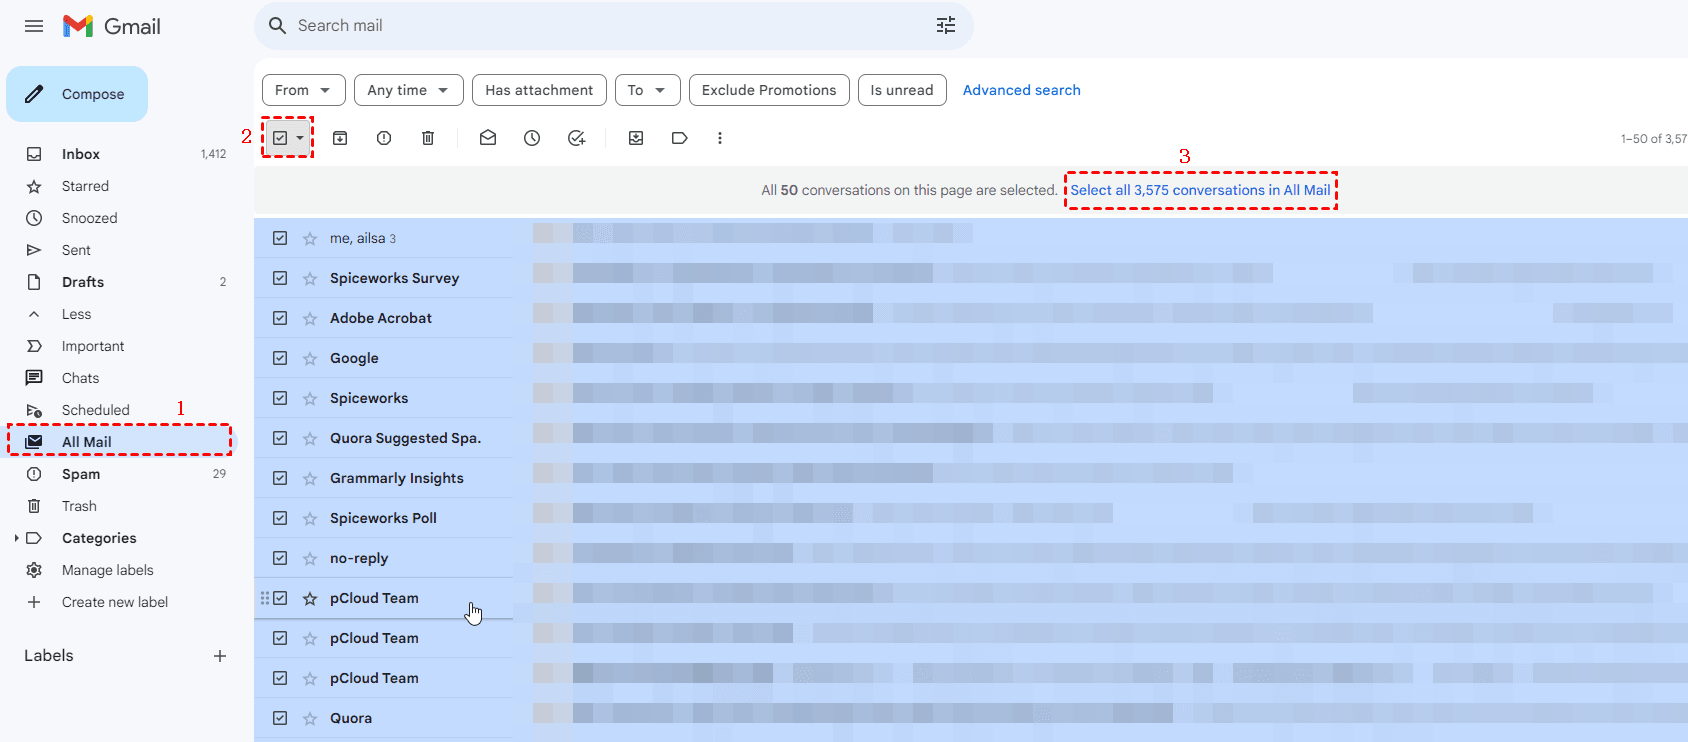
Task: Show search options slider icon
Action: [946, 26]
